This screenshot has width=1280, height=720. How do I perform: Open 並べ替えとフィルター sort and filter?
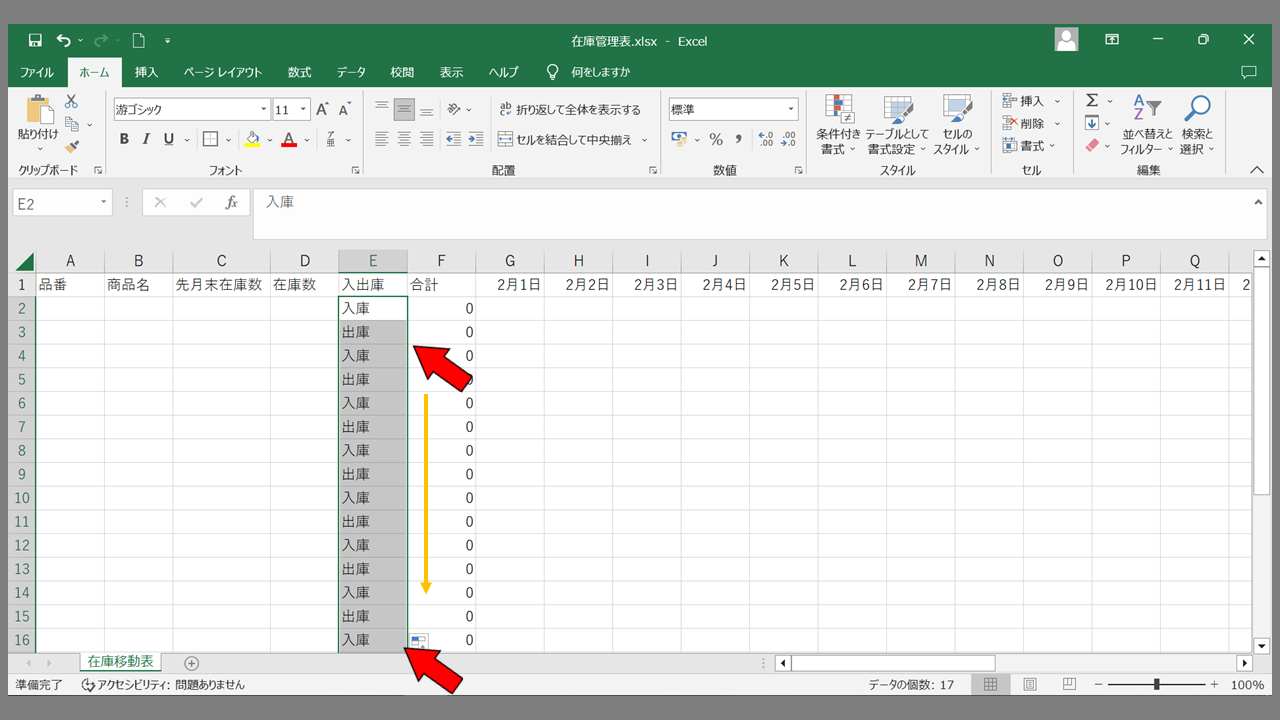point(1146,125)
